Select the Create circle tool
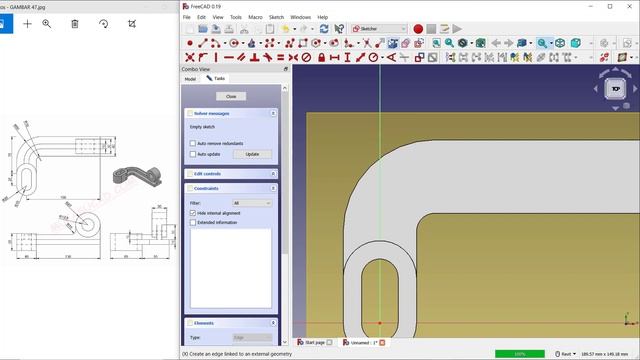640x360 pixels. pos(234,43)
